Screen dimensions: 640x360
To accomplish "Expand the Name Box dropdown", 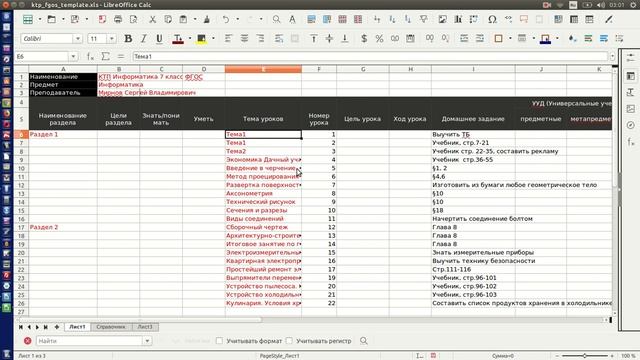I will tap(73, 57).
